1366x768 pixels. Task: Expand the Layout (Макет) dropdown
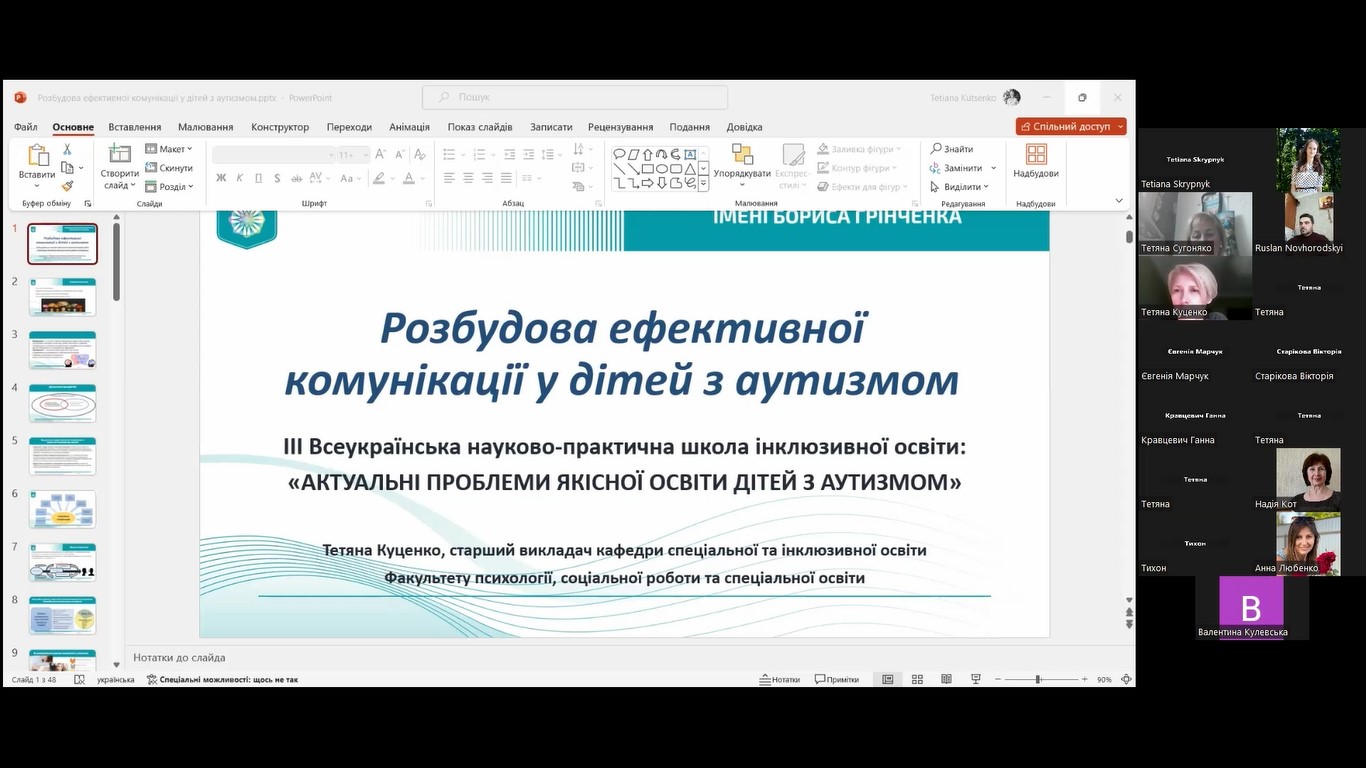point(170,149)
